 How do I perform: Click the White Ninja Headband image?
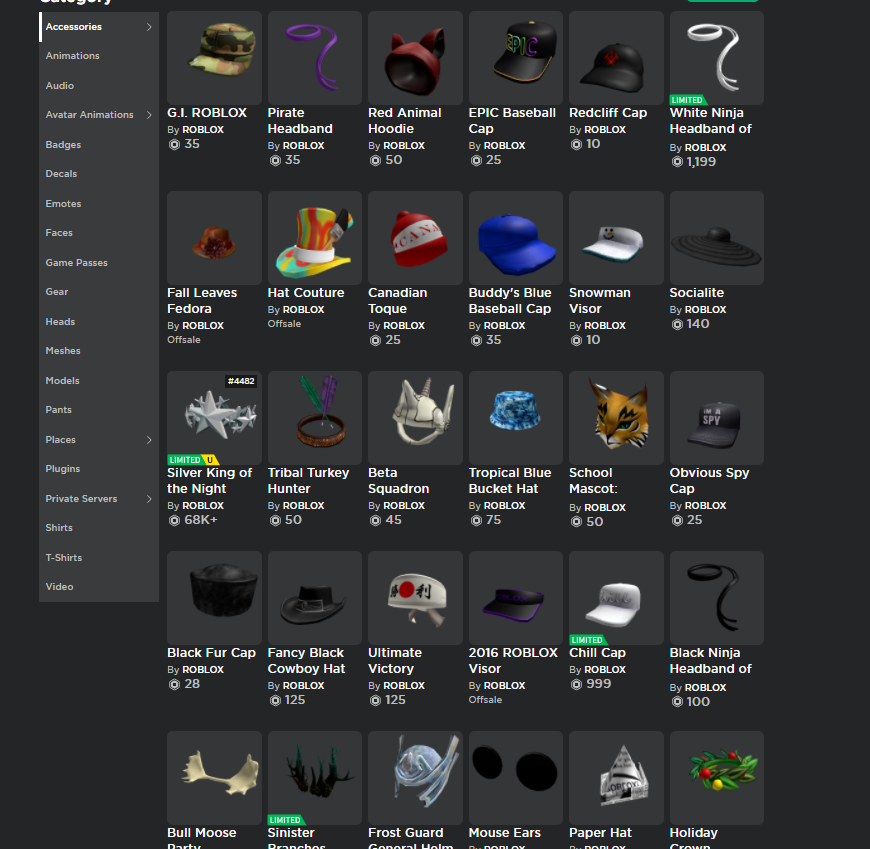(x=716, y=58)
